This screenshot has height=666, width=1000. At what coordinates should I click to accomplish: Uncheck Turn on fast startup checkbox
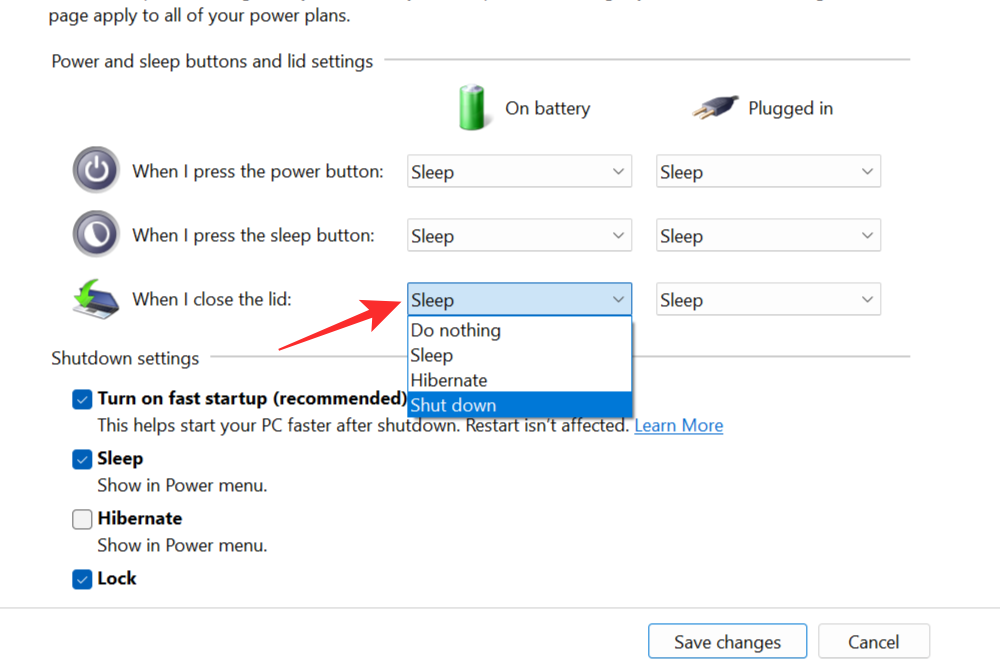coord(82,399)
